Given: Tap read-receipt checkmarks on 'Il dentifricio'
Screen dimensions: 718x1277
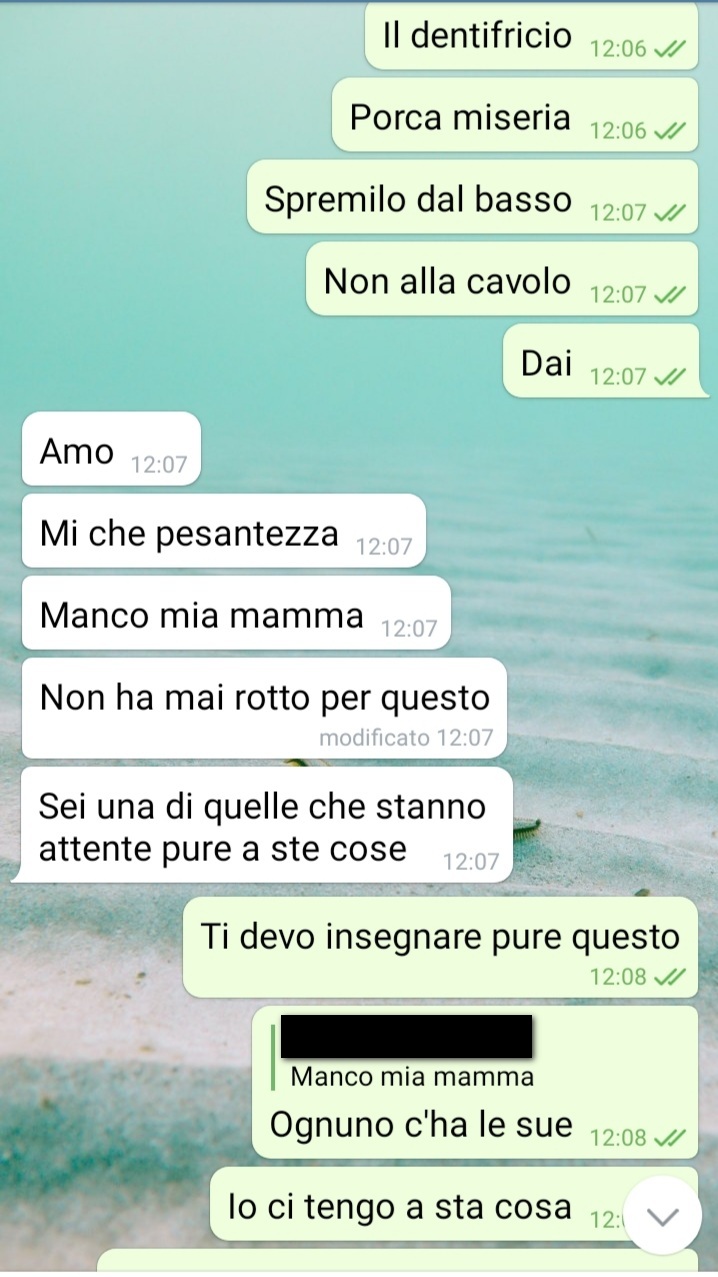Looking at the screenshot, I should 669,49.
